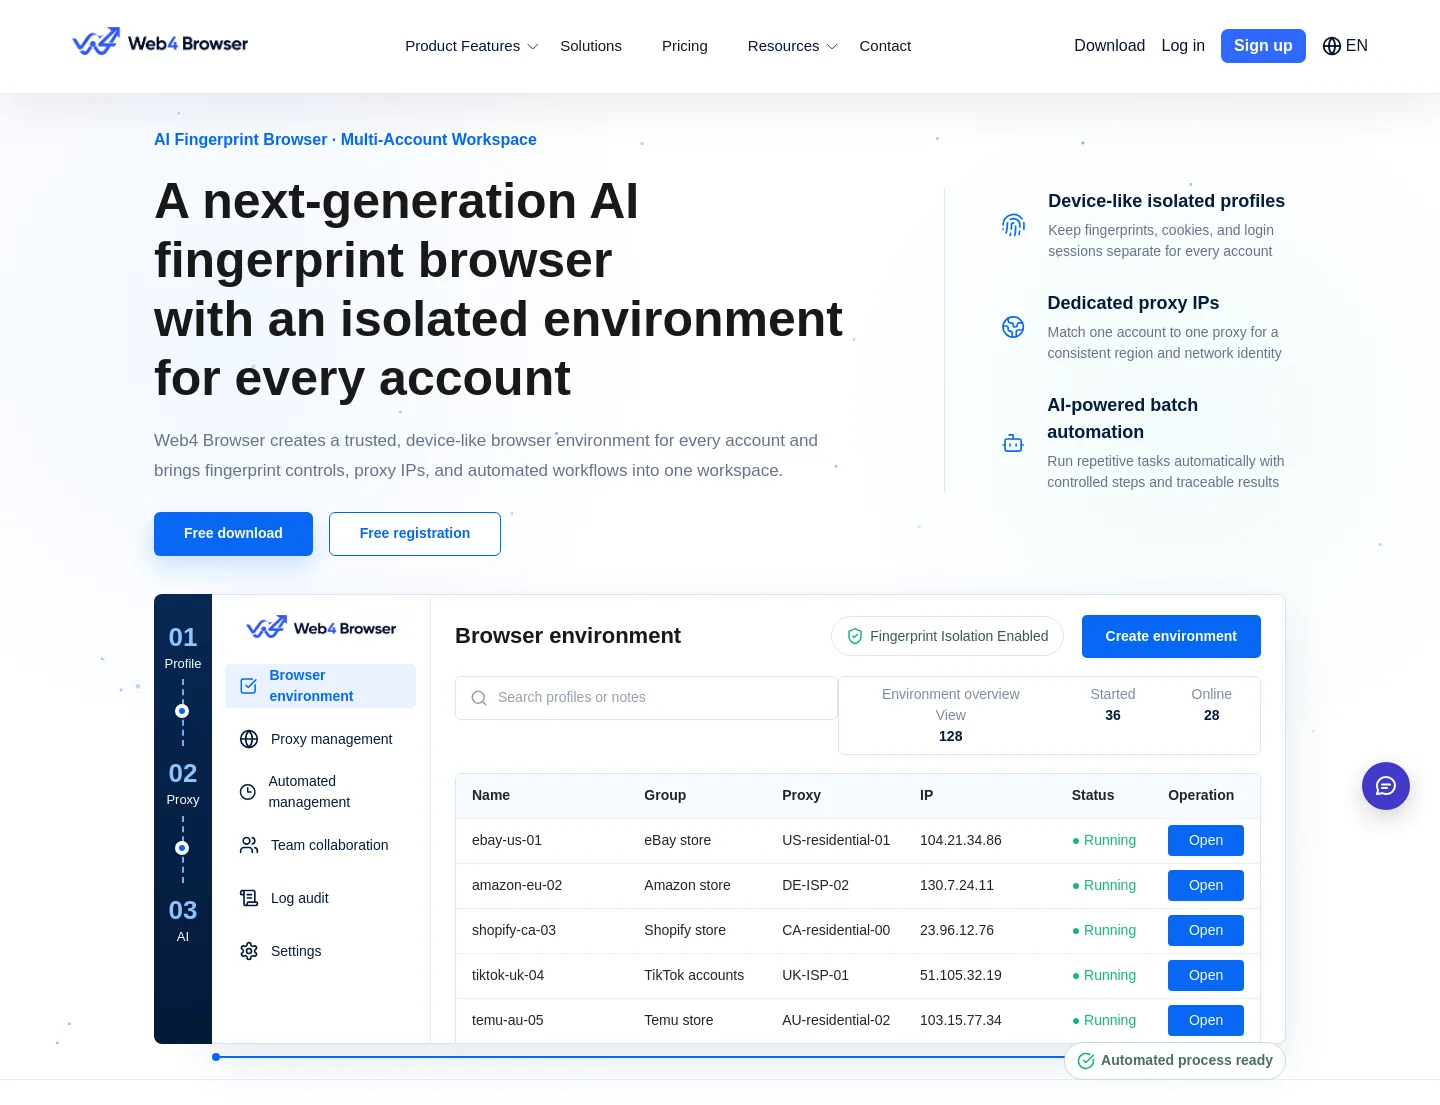This screenshot has width=1440, height=1105.
Task: Click the Web4 Browser logo in dashboard sidebar
Action: tap(321, 627)
